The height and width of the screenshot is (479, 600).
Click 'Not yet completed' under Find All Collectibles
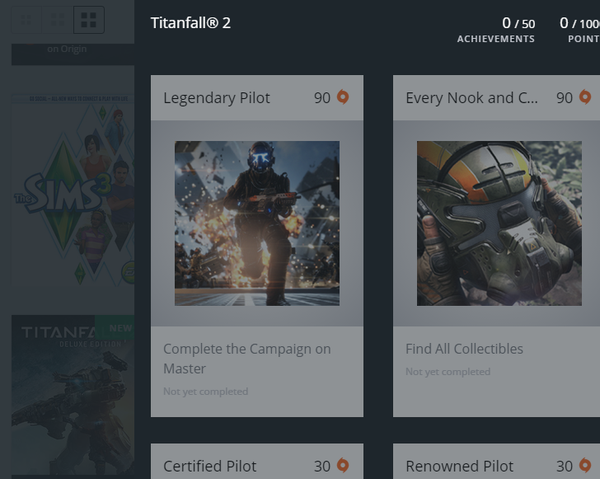[448, 372]
